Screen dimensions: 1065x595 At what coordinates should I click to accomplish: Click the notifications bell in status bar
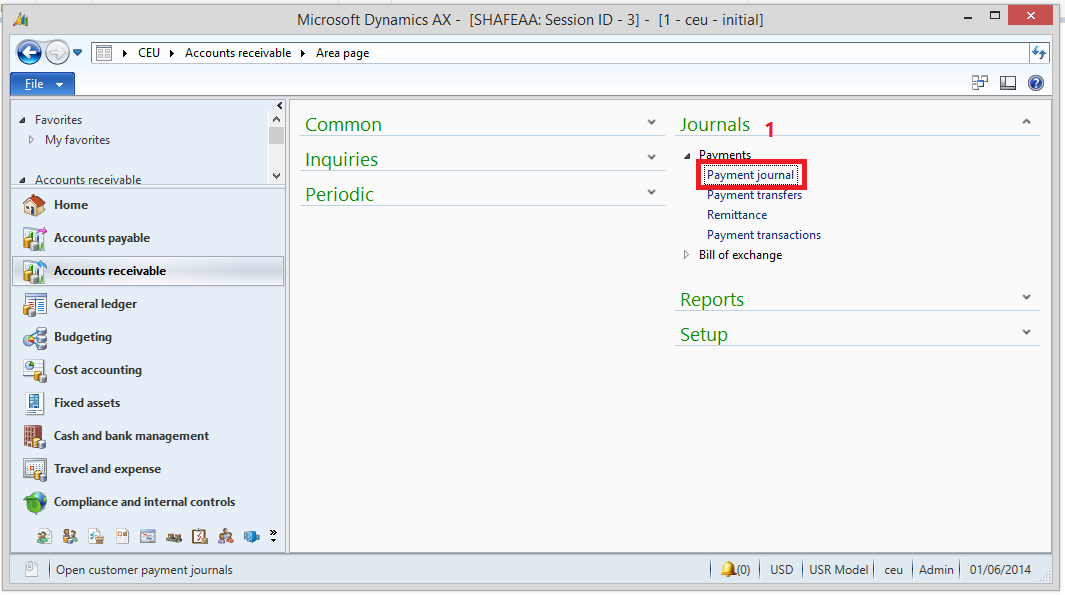[x=727, y=569]
